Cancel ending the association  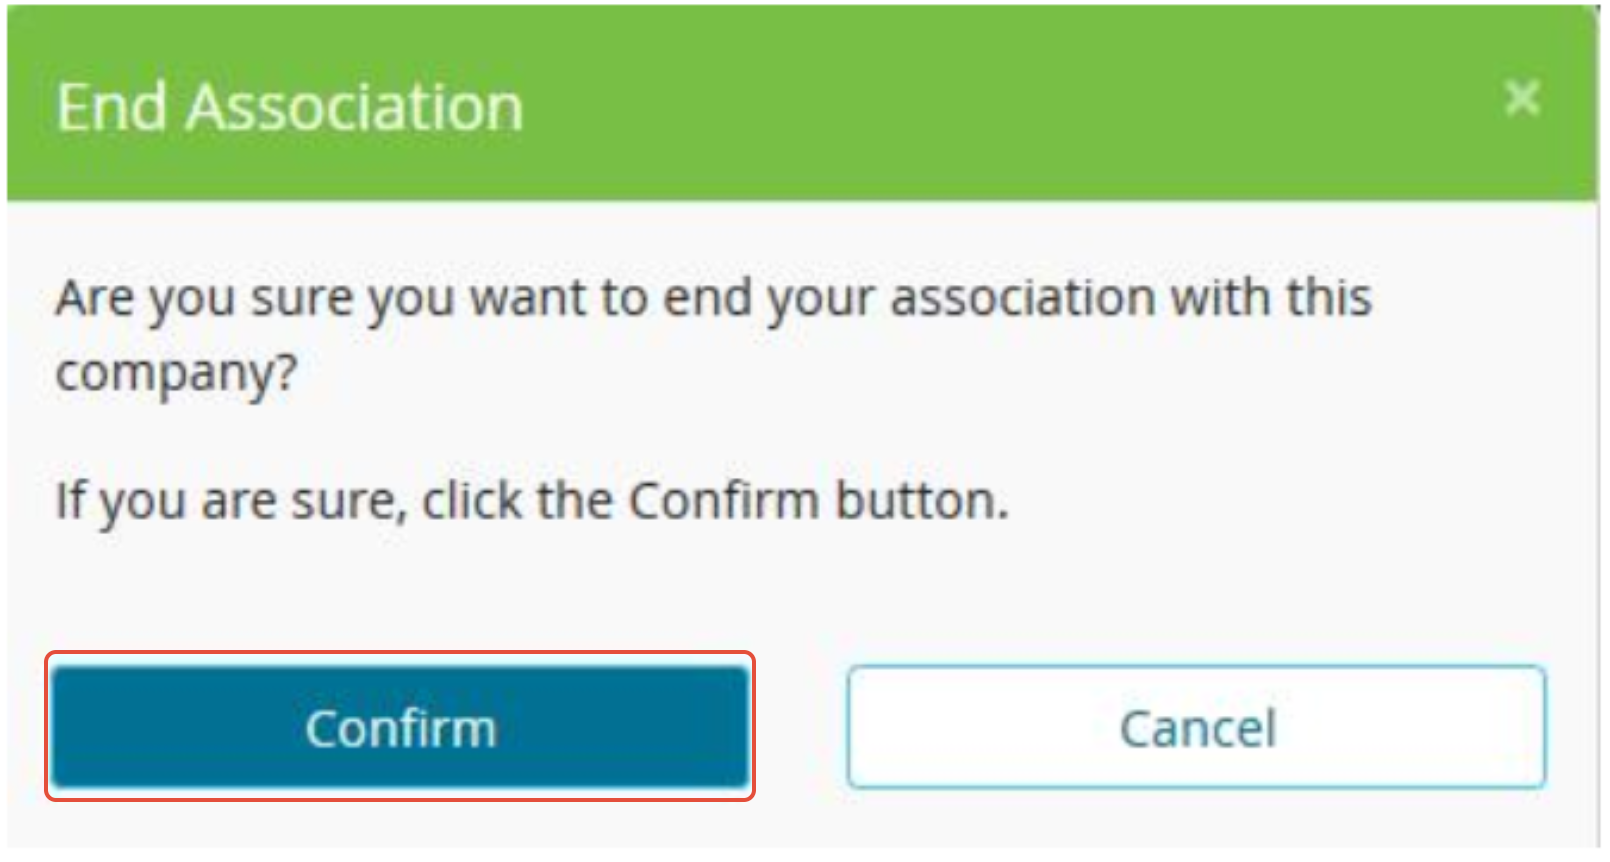(x=1196, y=727)
